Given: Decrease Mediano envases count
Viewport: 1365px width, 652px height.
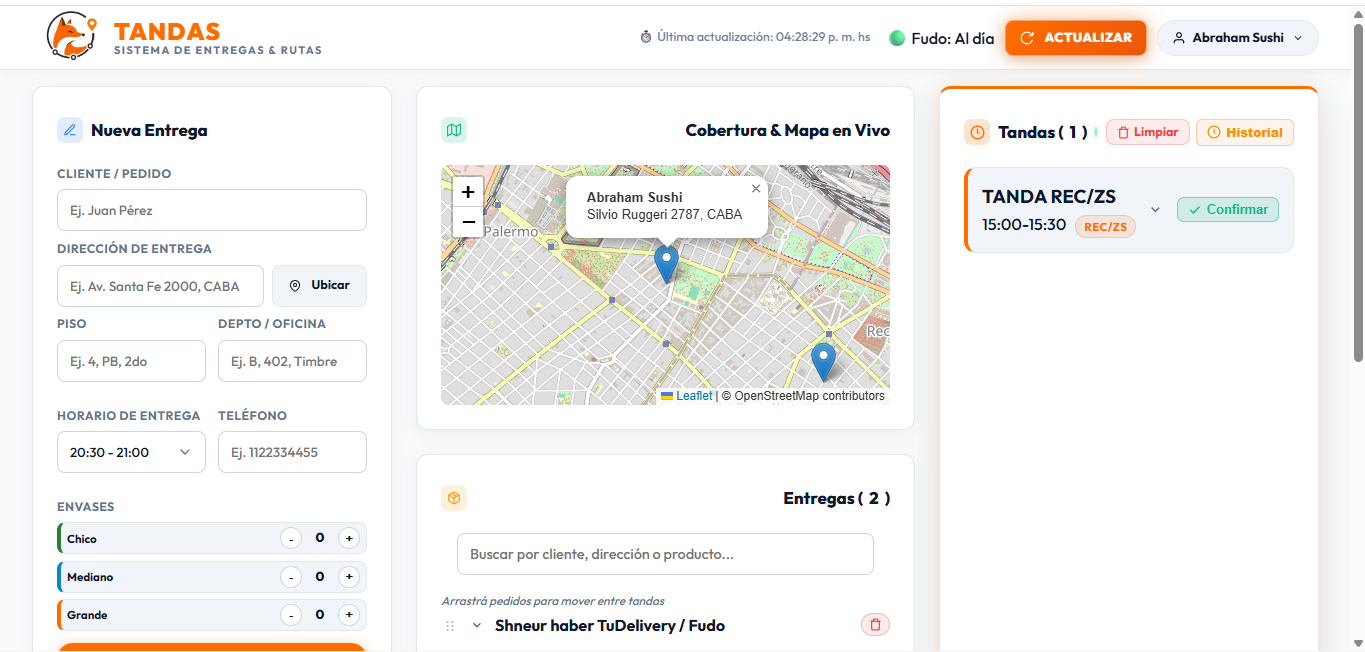Looking at the screenshot, I should point(290,577).
